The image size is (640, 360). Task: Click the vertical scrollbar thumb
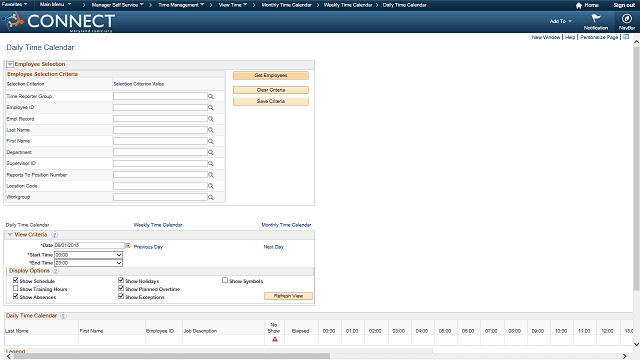tap(636, 169)
